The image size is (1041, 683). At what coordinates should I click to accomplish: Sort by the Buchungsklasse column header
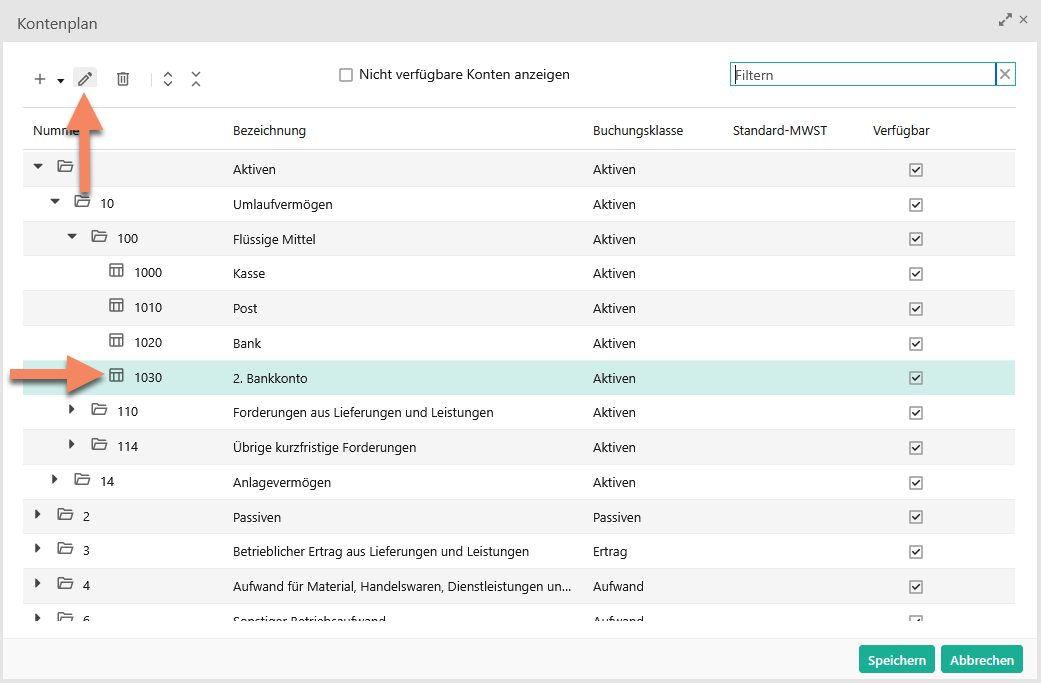(637, 131)
